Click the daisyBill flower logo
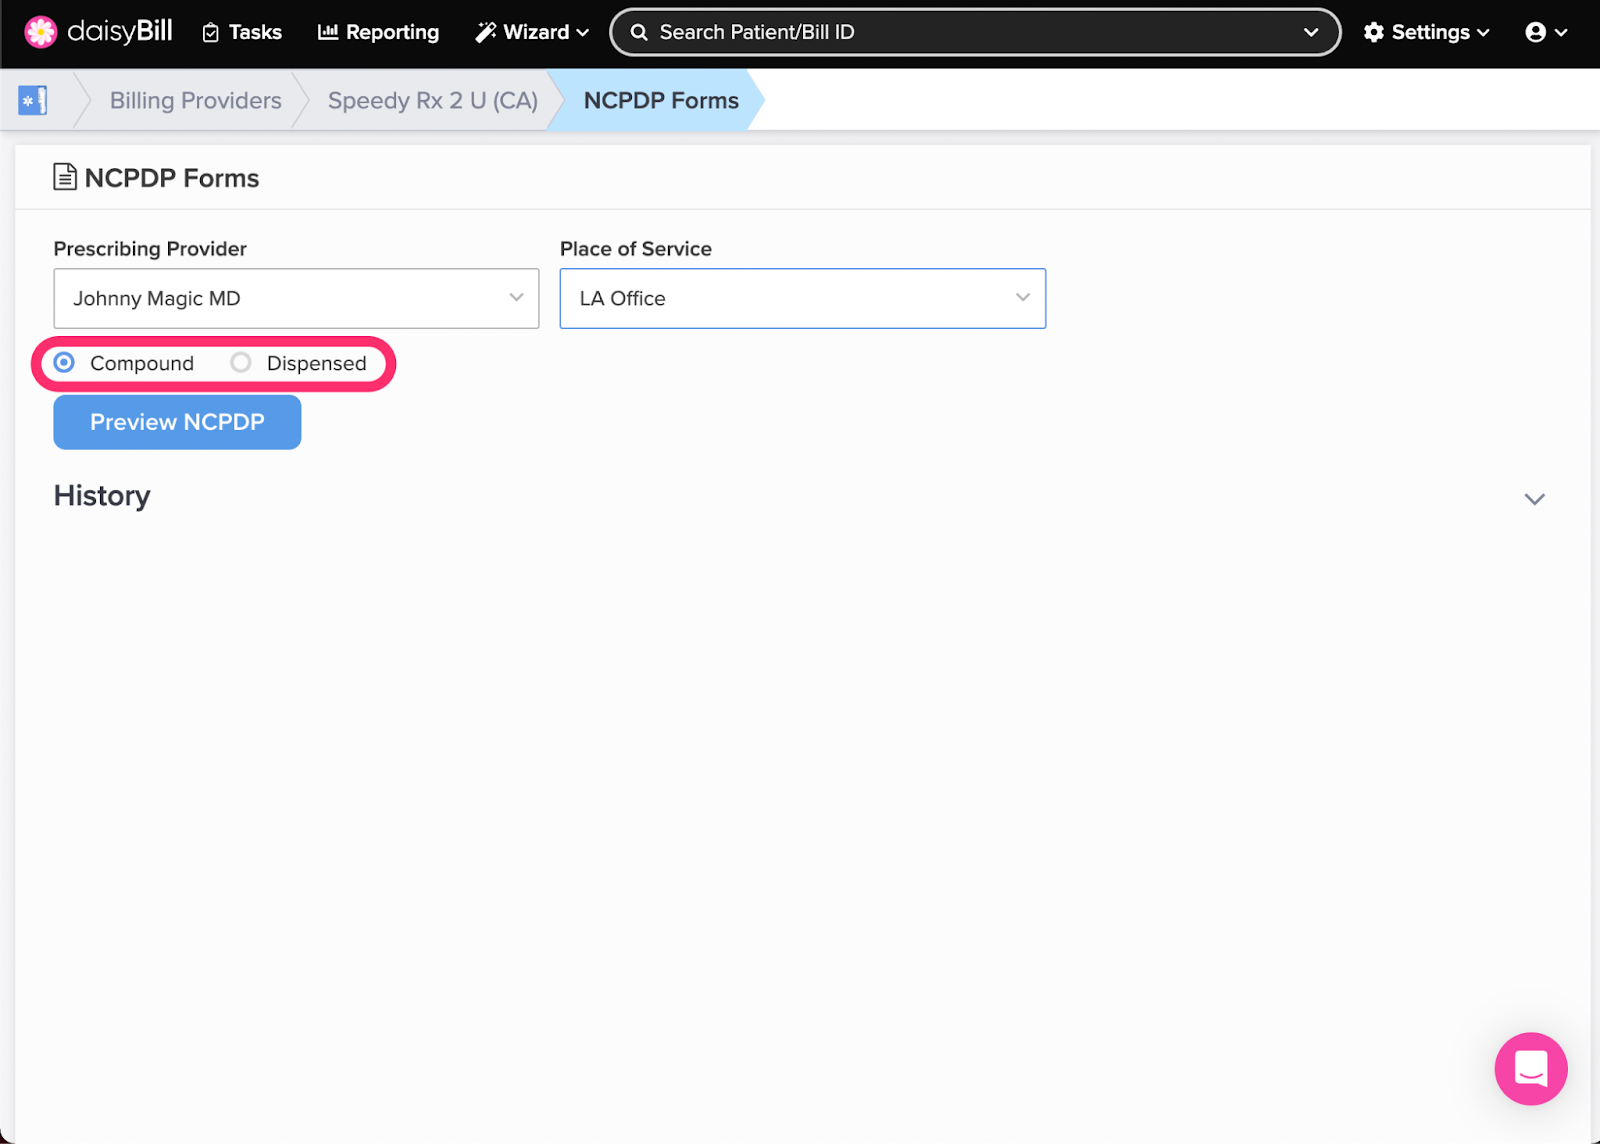 pyautogui.click(x=41, y=32)
